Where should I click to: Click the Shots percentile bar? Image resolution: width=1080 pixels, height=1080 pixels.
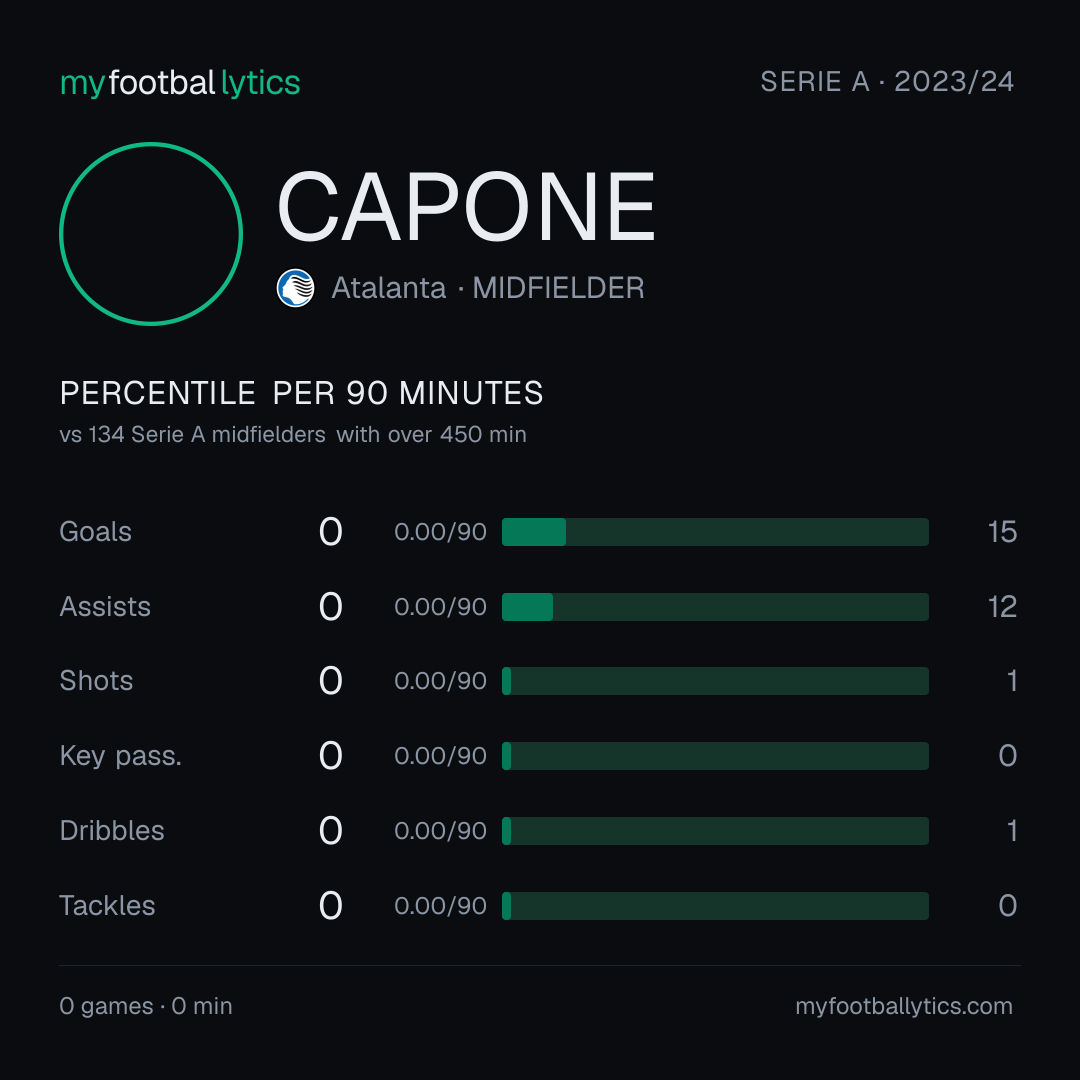click(715, 681)
